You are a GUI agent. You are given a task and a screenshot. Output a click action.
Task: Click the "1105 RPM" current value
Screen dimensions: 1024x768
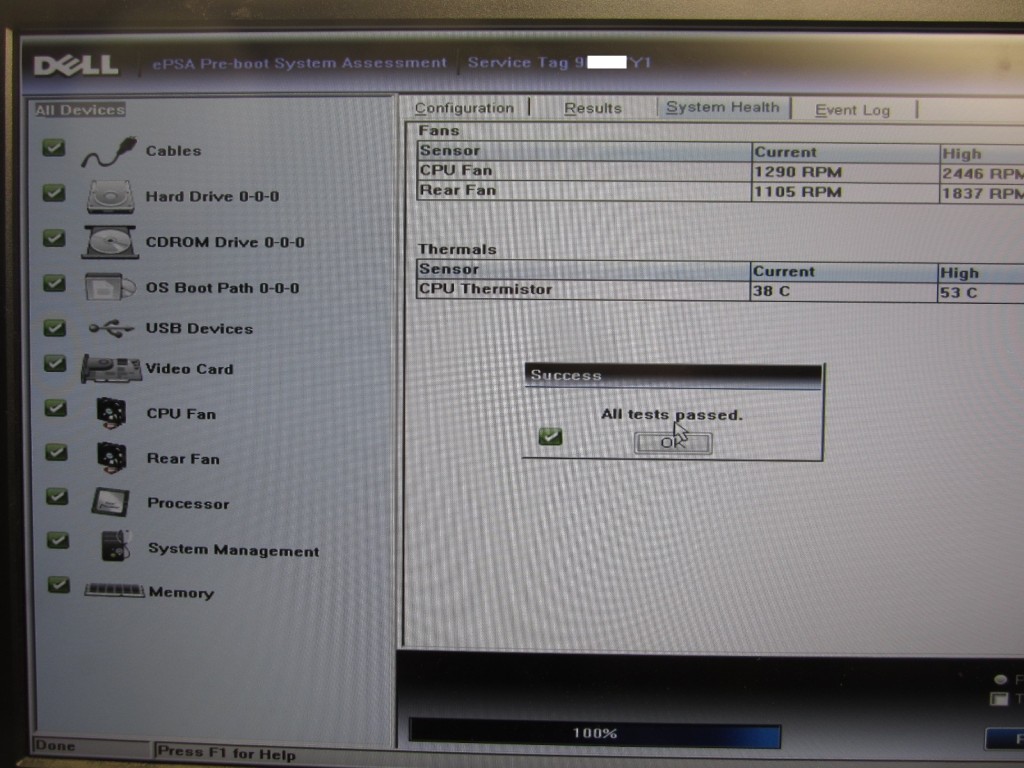click(x=798, y=192)
